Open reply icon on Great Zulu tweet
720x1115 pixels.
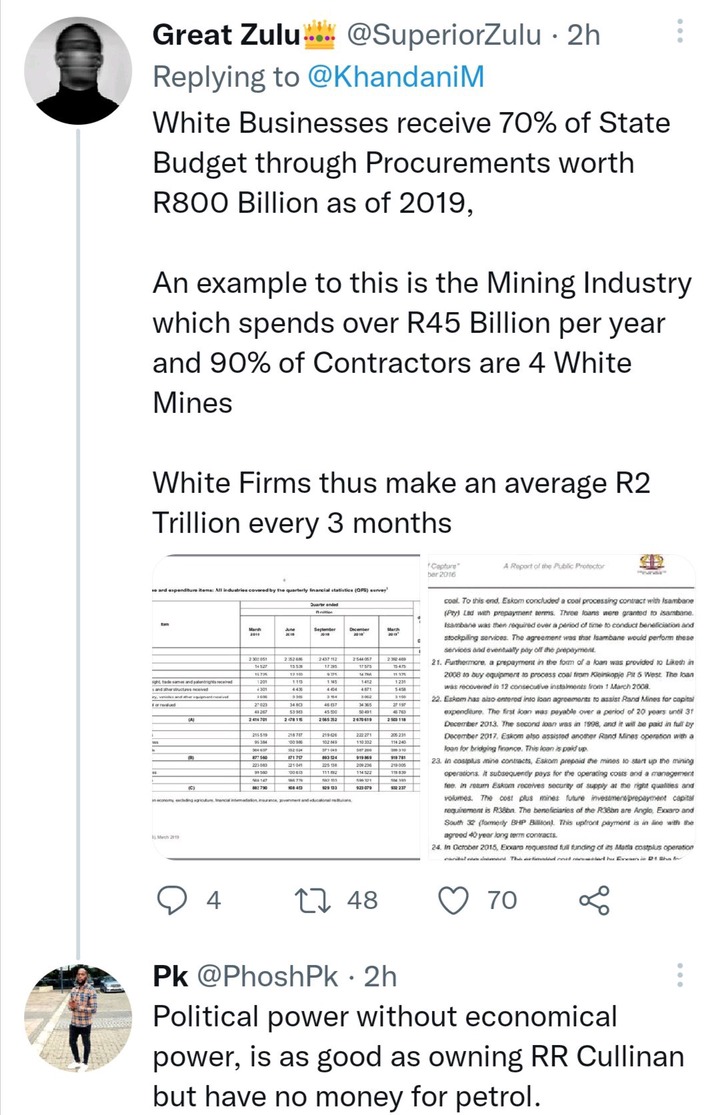[171, 900]
